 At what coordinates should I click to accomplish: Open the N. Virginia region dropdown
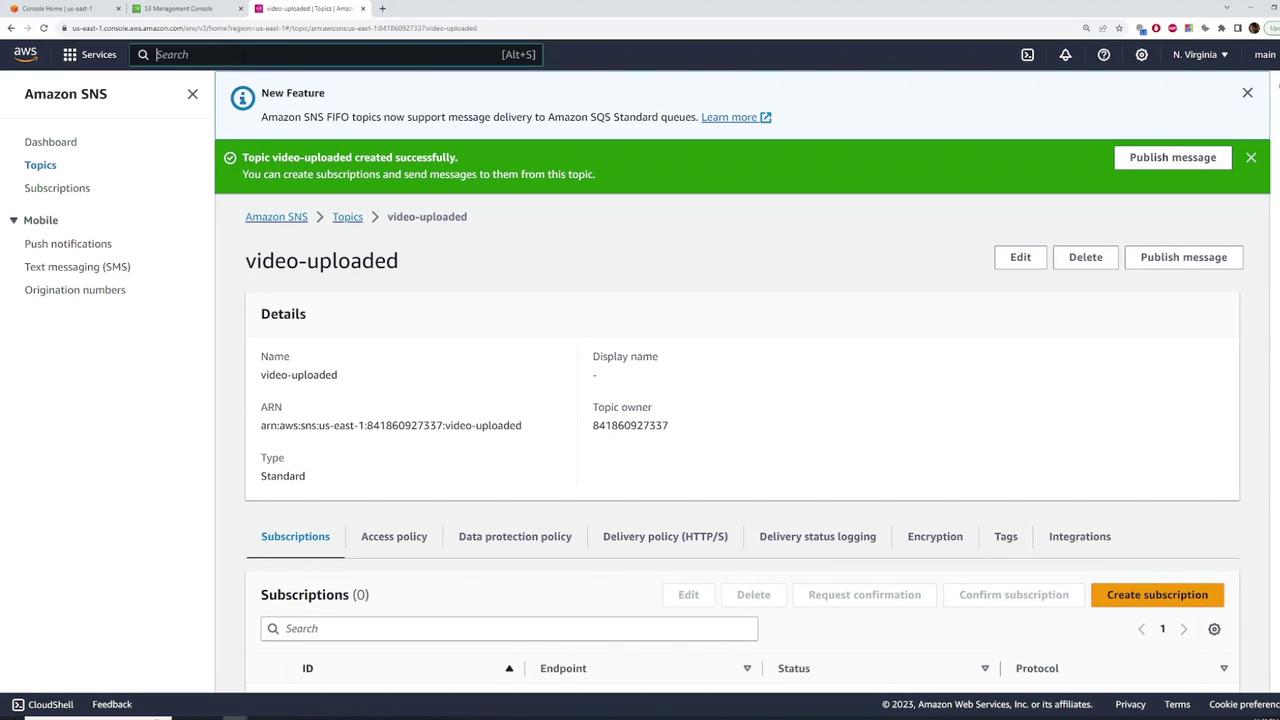1200,55
